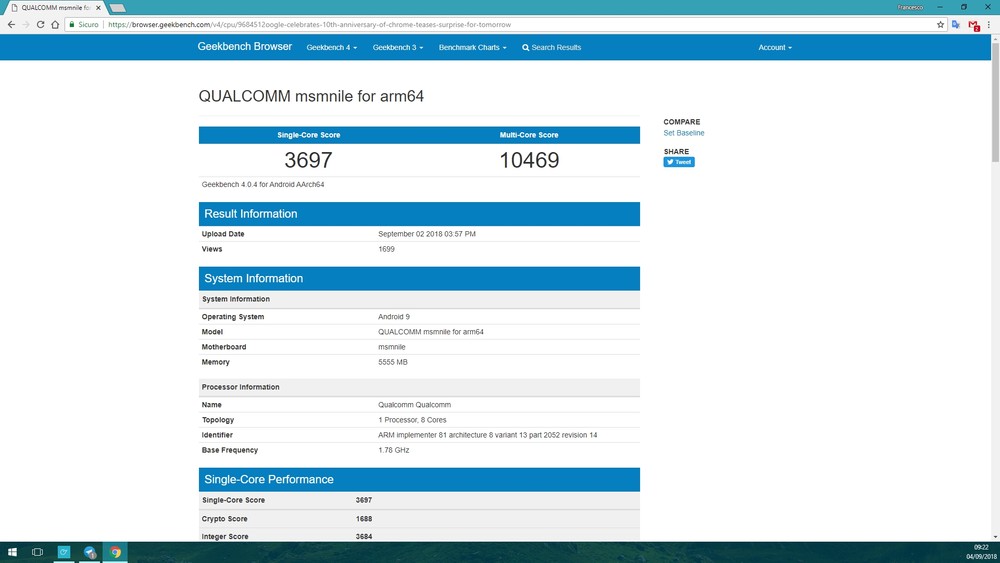1000x563 pixels.
Task: Open the Chrome three-dot menu
Action: point(989,24)
